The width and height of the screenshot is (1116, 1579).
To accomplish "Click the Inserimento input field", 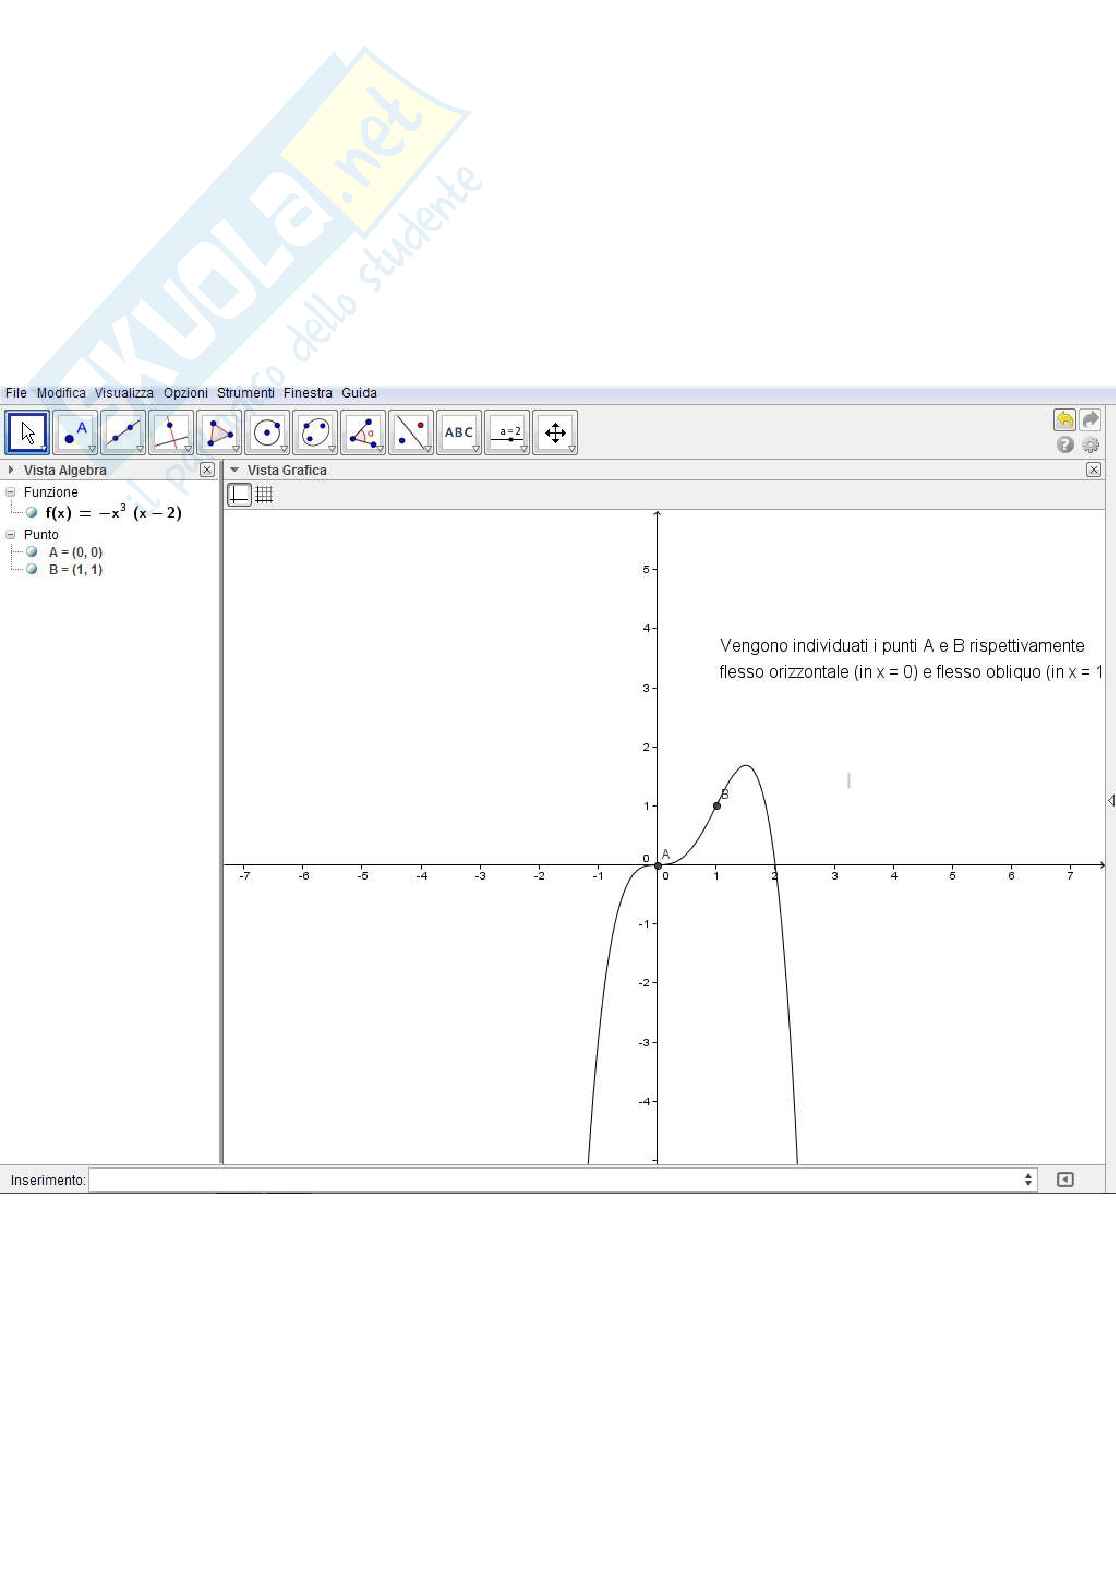I will [560, 1180].
